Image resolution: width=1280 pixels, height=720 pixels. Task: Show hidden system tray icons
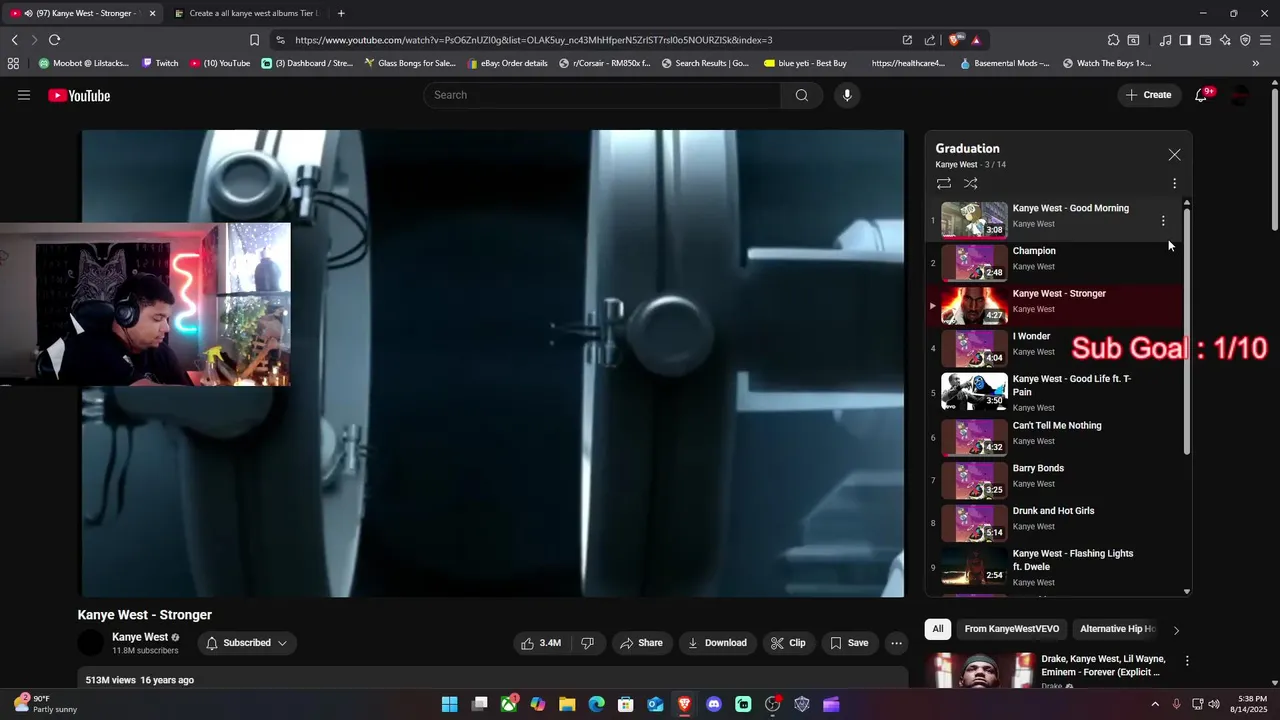(x=1155, y=704)
